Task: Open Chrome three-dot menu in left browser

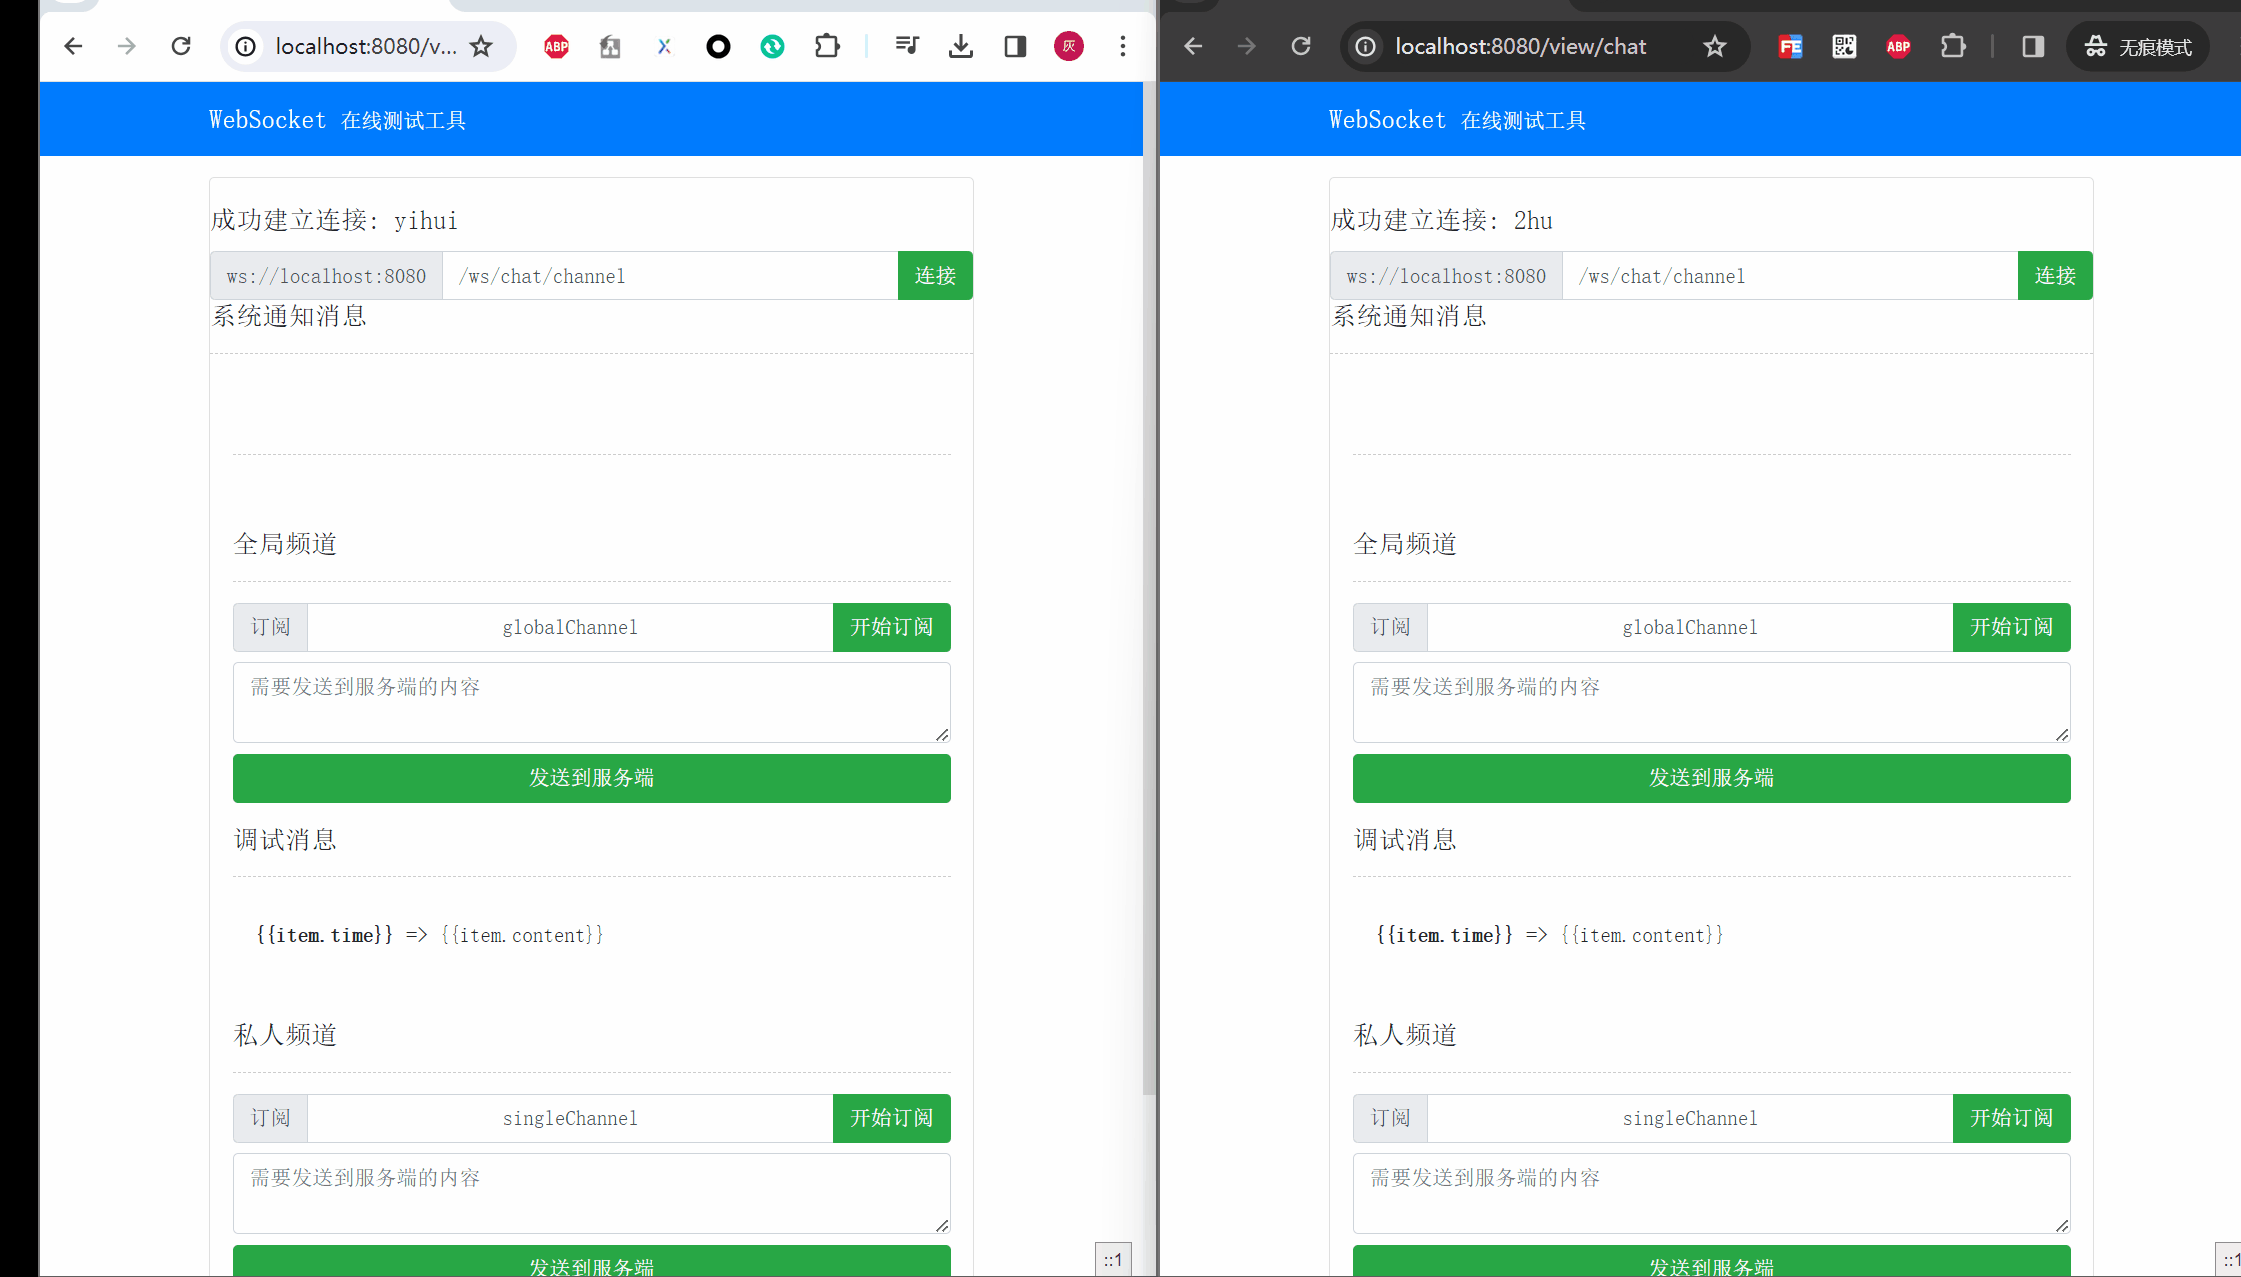Action: (x=1123, y=46)
